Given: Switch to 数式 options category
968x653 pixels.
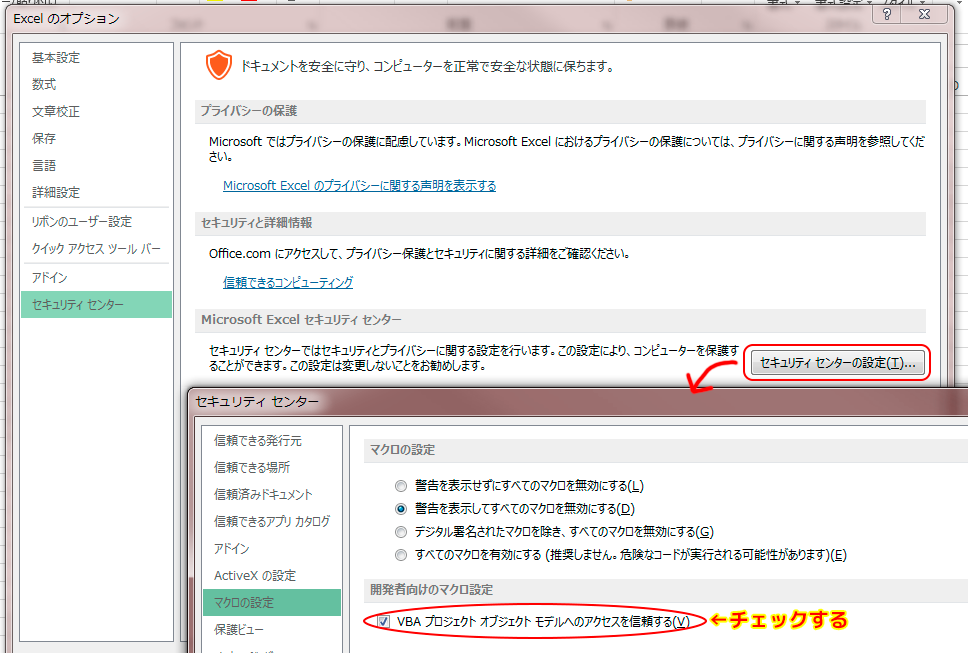Looking at the screenshot, I should point(44,85).
